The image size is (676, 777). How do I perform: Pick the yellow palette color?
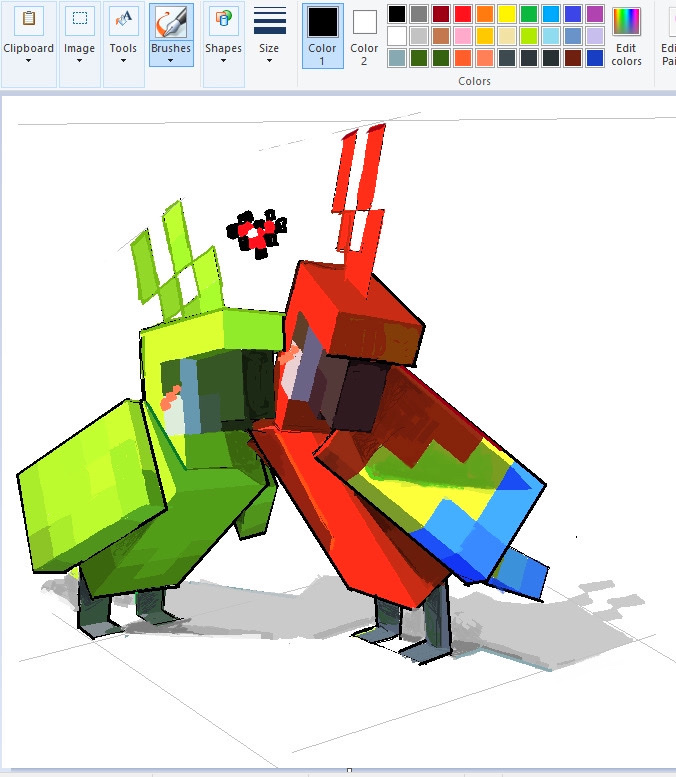click(x=507, y=14)
